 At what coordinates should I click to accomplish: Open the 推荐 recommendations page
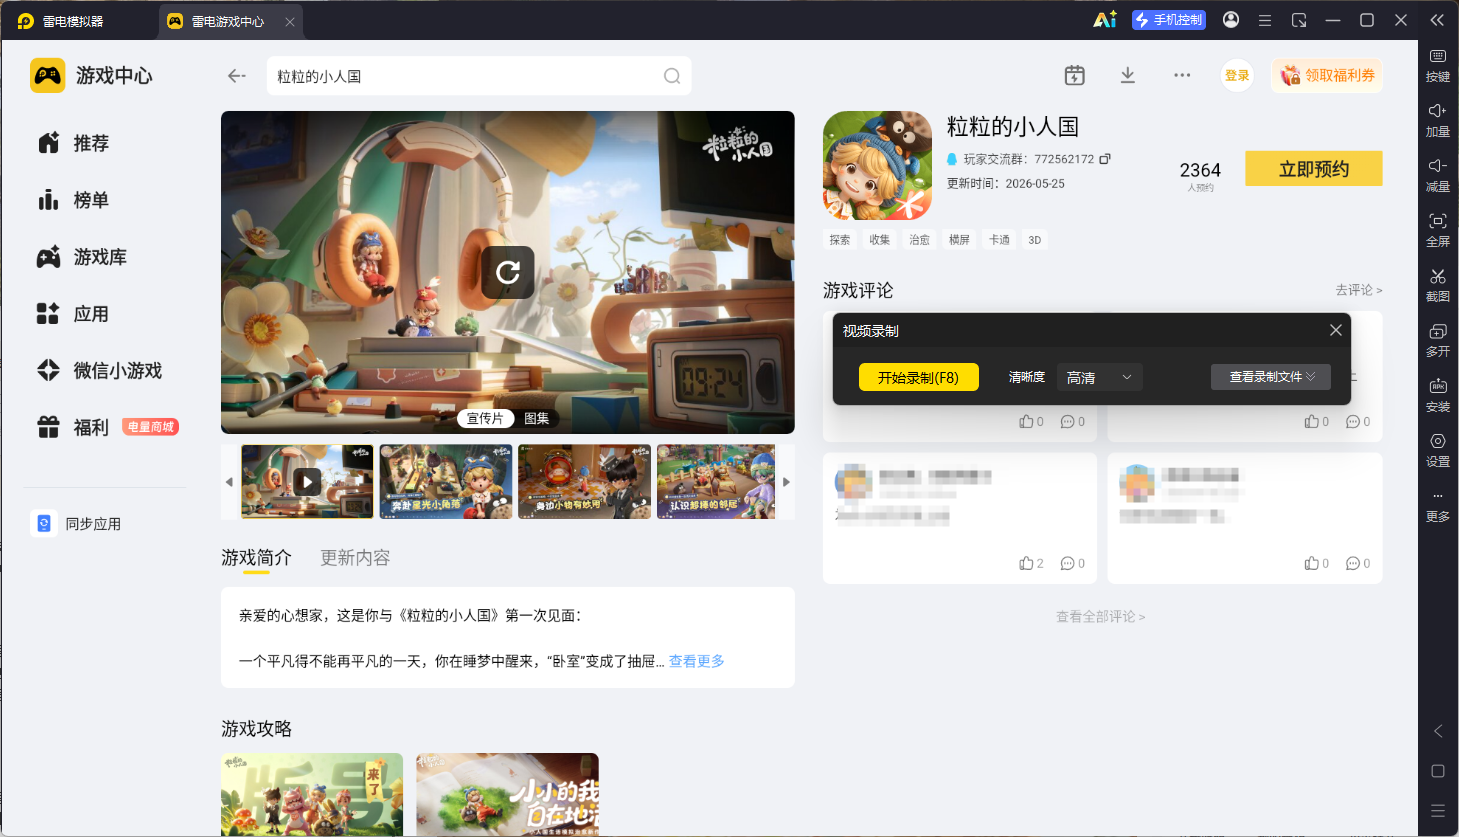[x=73, y=143]
